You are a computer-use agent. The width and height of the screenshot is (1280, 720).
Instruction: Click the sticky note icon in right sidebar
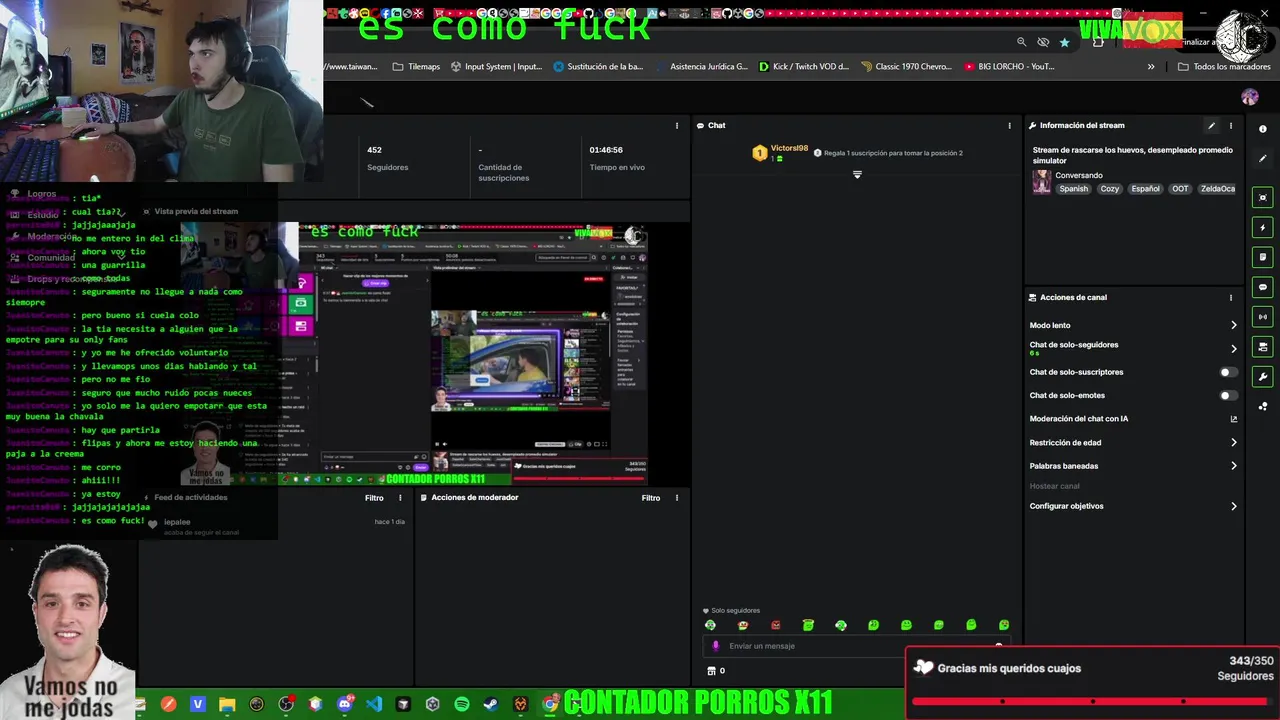pos(1263,258)
